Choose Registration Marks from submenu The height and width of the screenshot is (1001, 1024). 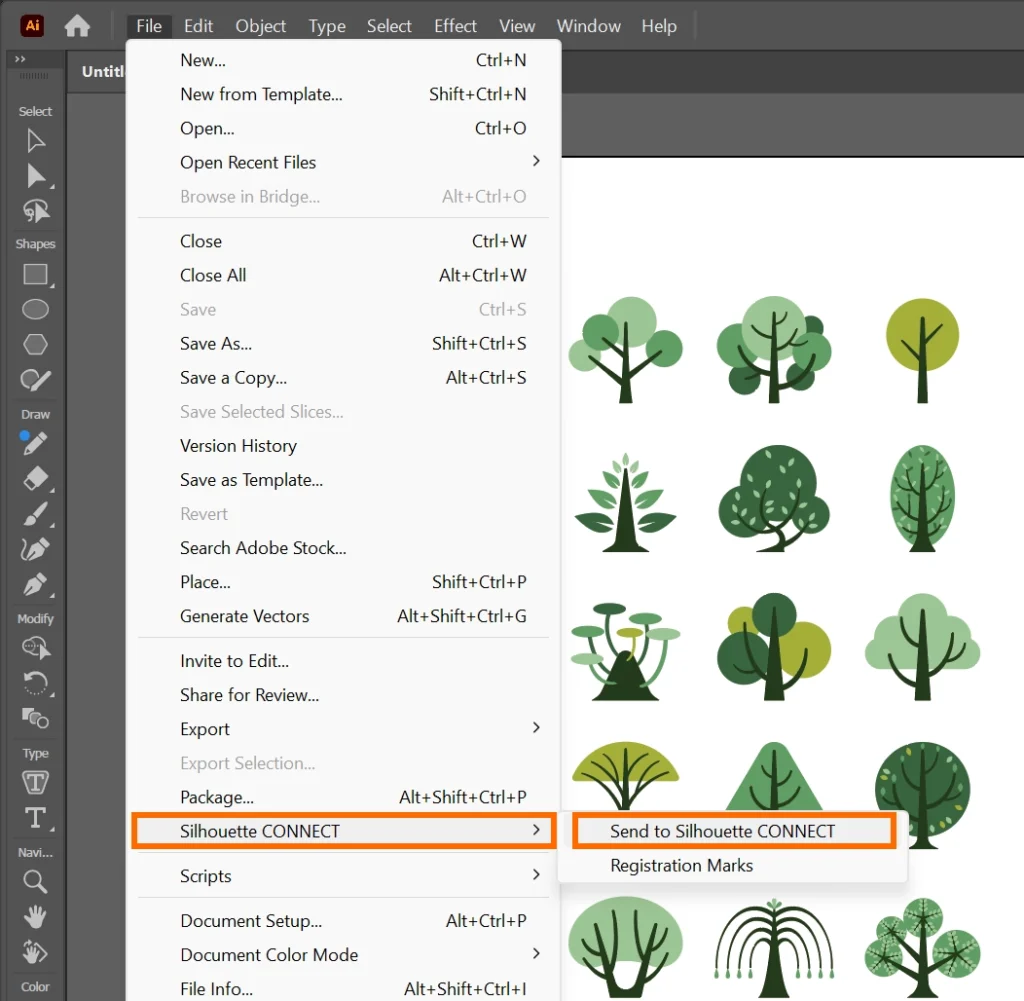[x=682, y=866]
